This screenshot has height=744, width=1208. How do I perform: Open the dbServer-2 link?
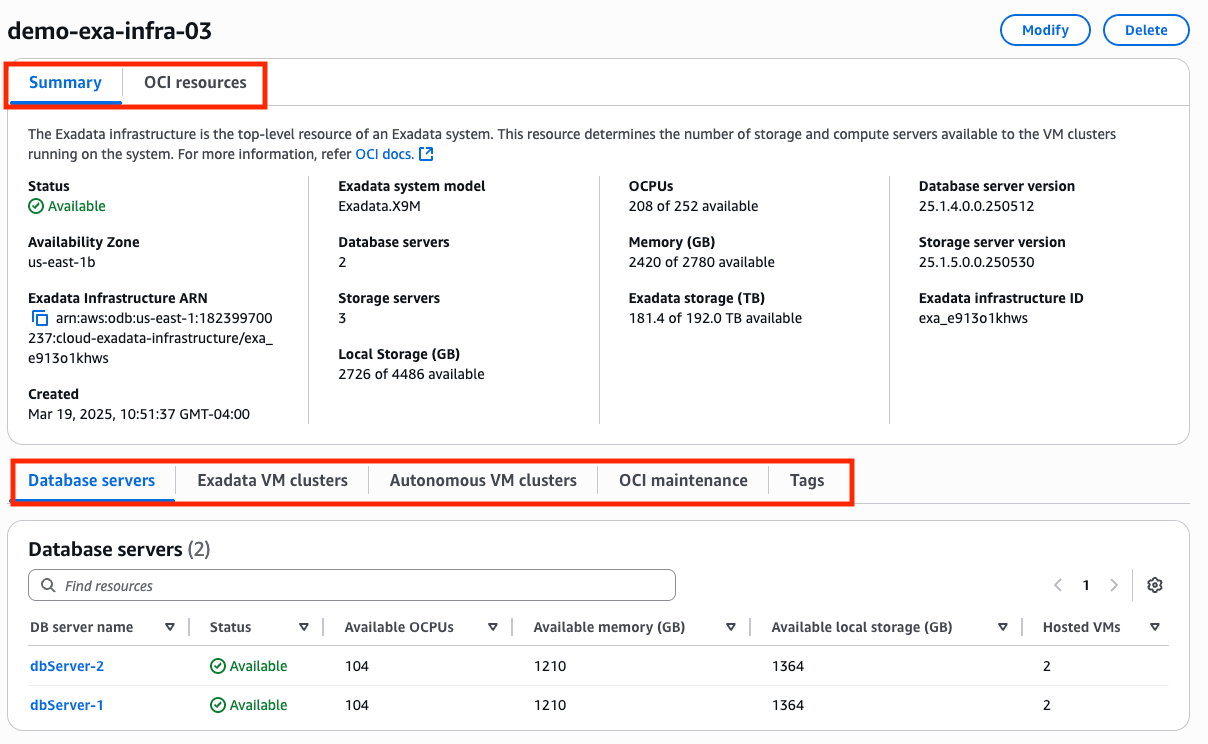pos(67,666)
